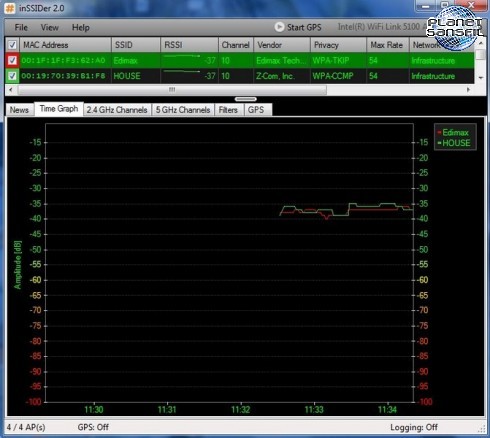Viewport: 490px width, 438px height.
Task: Click the window resize grip in status bar
Action: [x=482, y=429]
